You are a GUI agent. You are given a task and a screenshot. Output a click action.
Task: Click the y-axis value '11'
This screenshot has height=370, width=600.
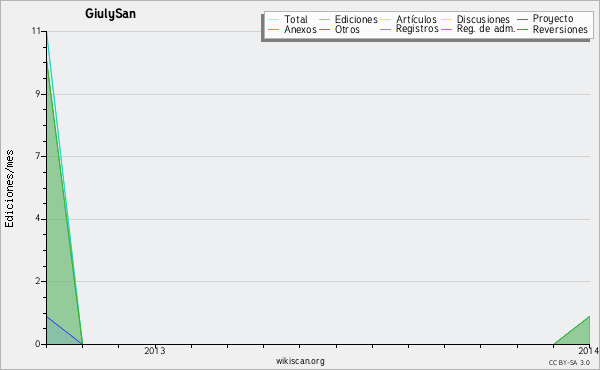(36, 31)
